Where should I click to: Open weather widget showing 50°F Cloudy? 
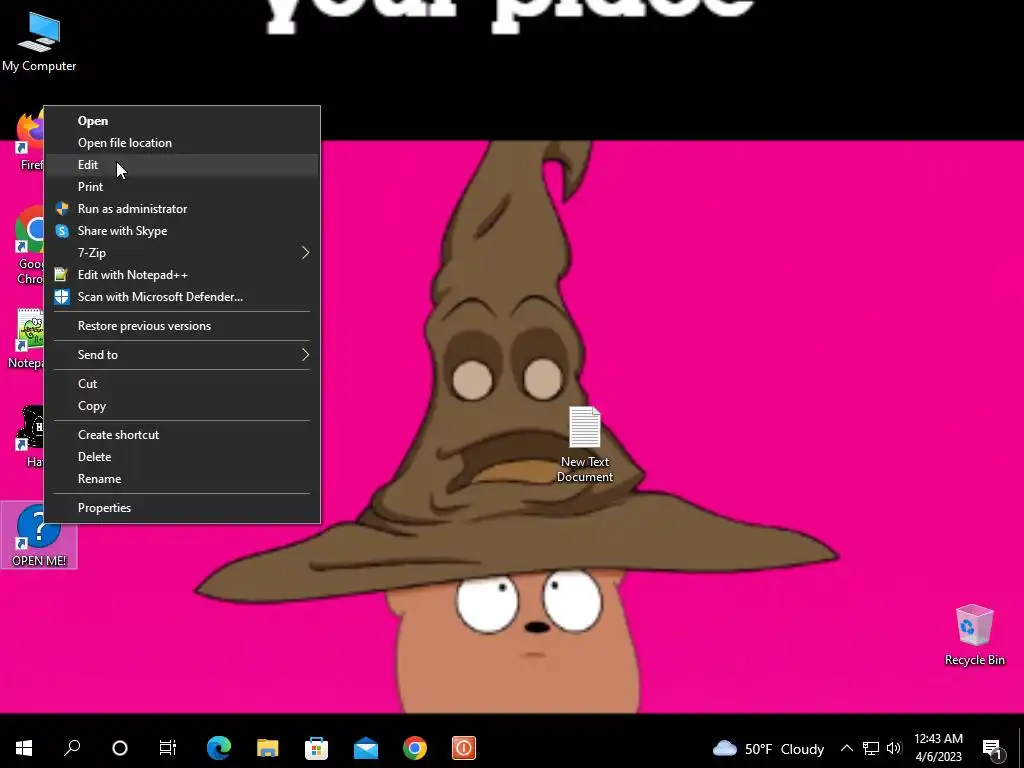pos(768,748)
